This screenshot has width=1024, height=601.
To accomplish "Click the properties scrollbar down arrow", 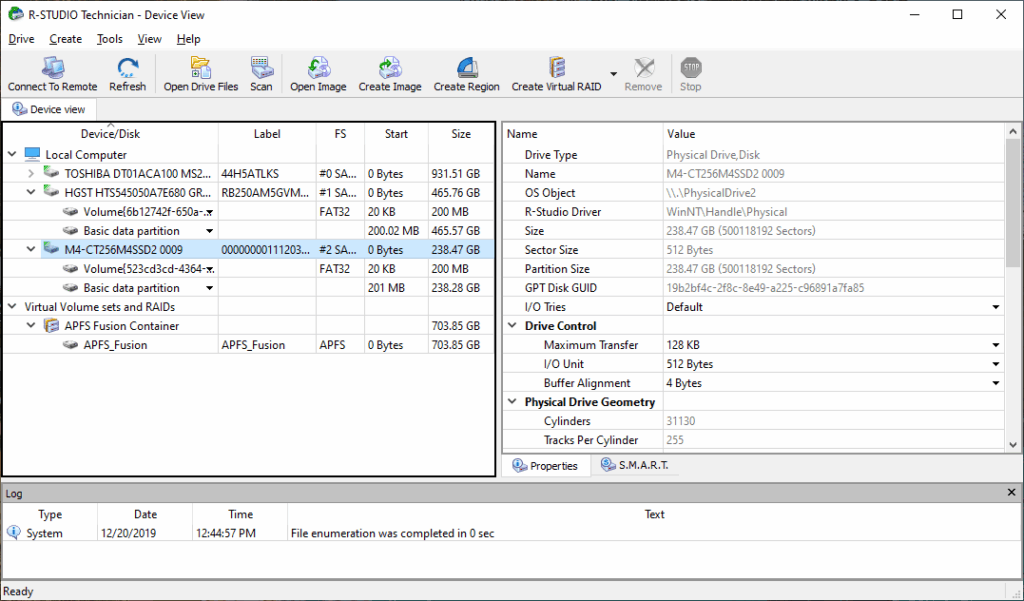I will click(1013, 444).
